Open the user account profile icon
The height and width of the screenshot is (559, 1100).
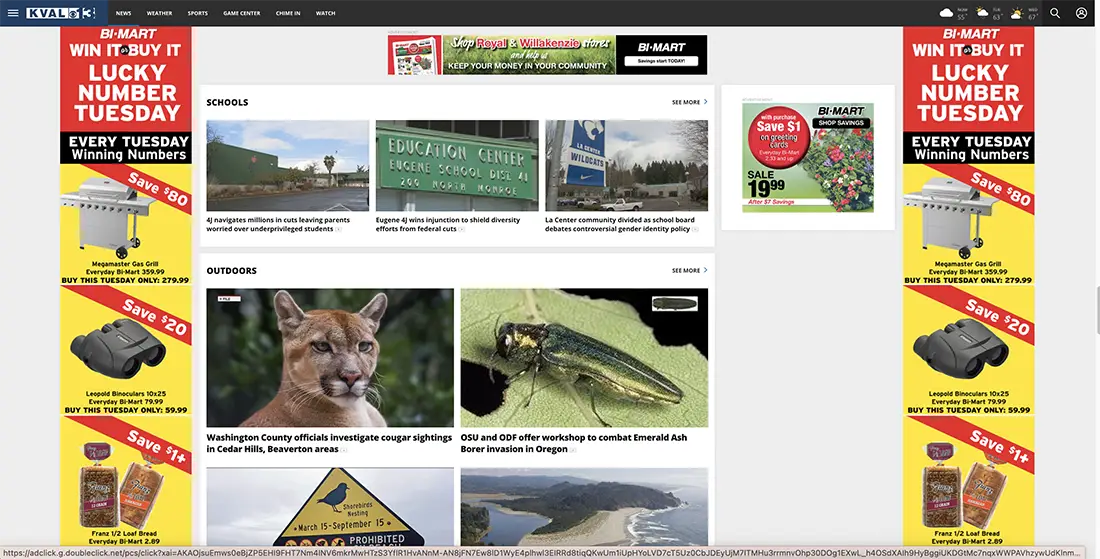tap(1082, 13)
